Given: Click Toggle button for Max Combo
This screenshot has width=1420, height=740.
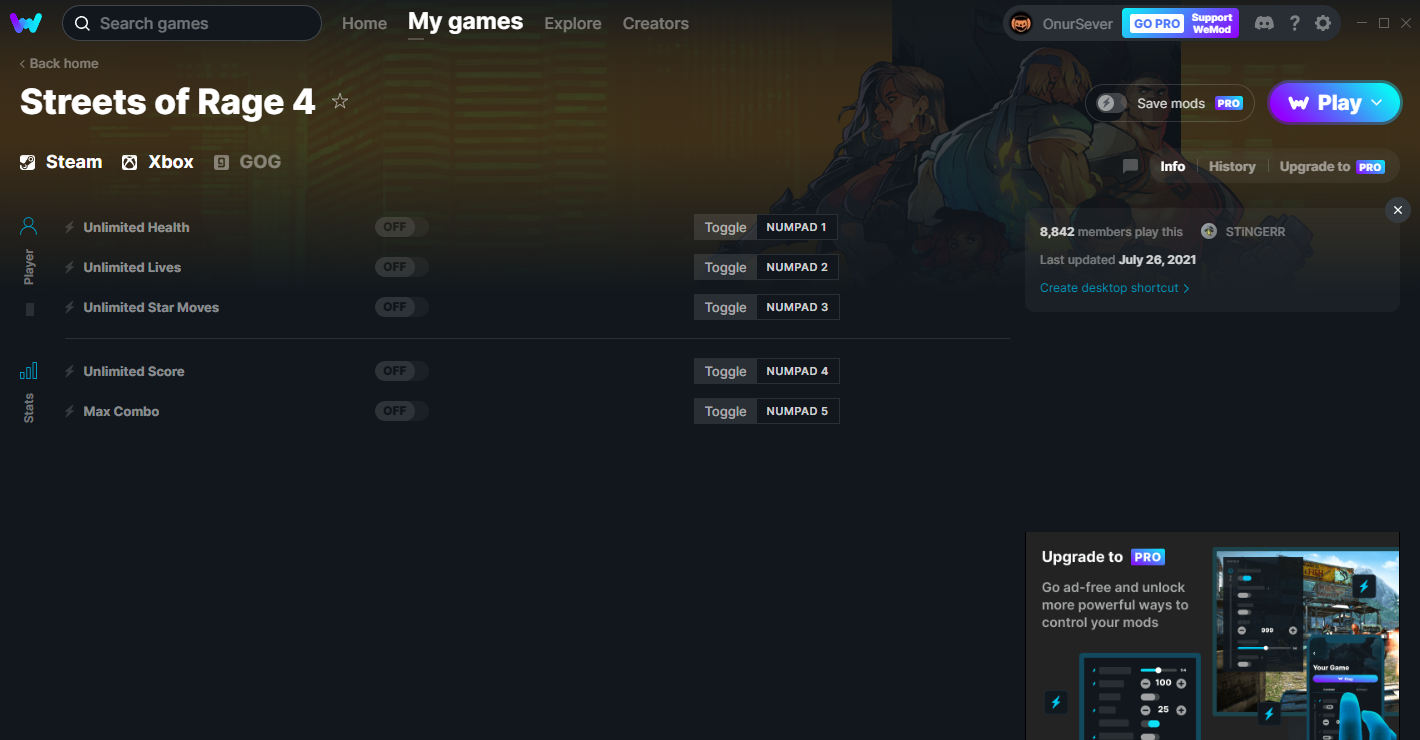Looking at the screenshot, I should (725, 411).
